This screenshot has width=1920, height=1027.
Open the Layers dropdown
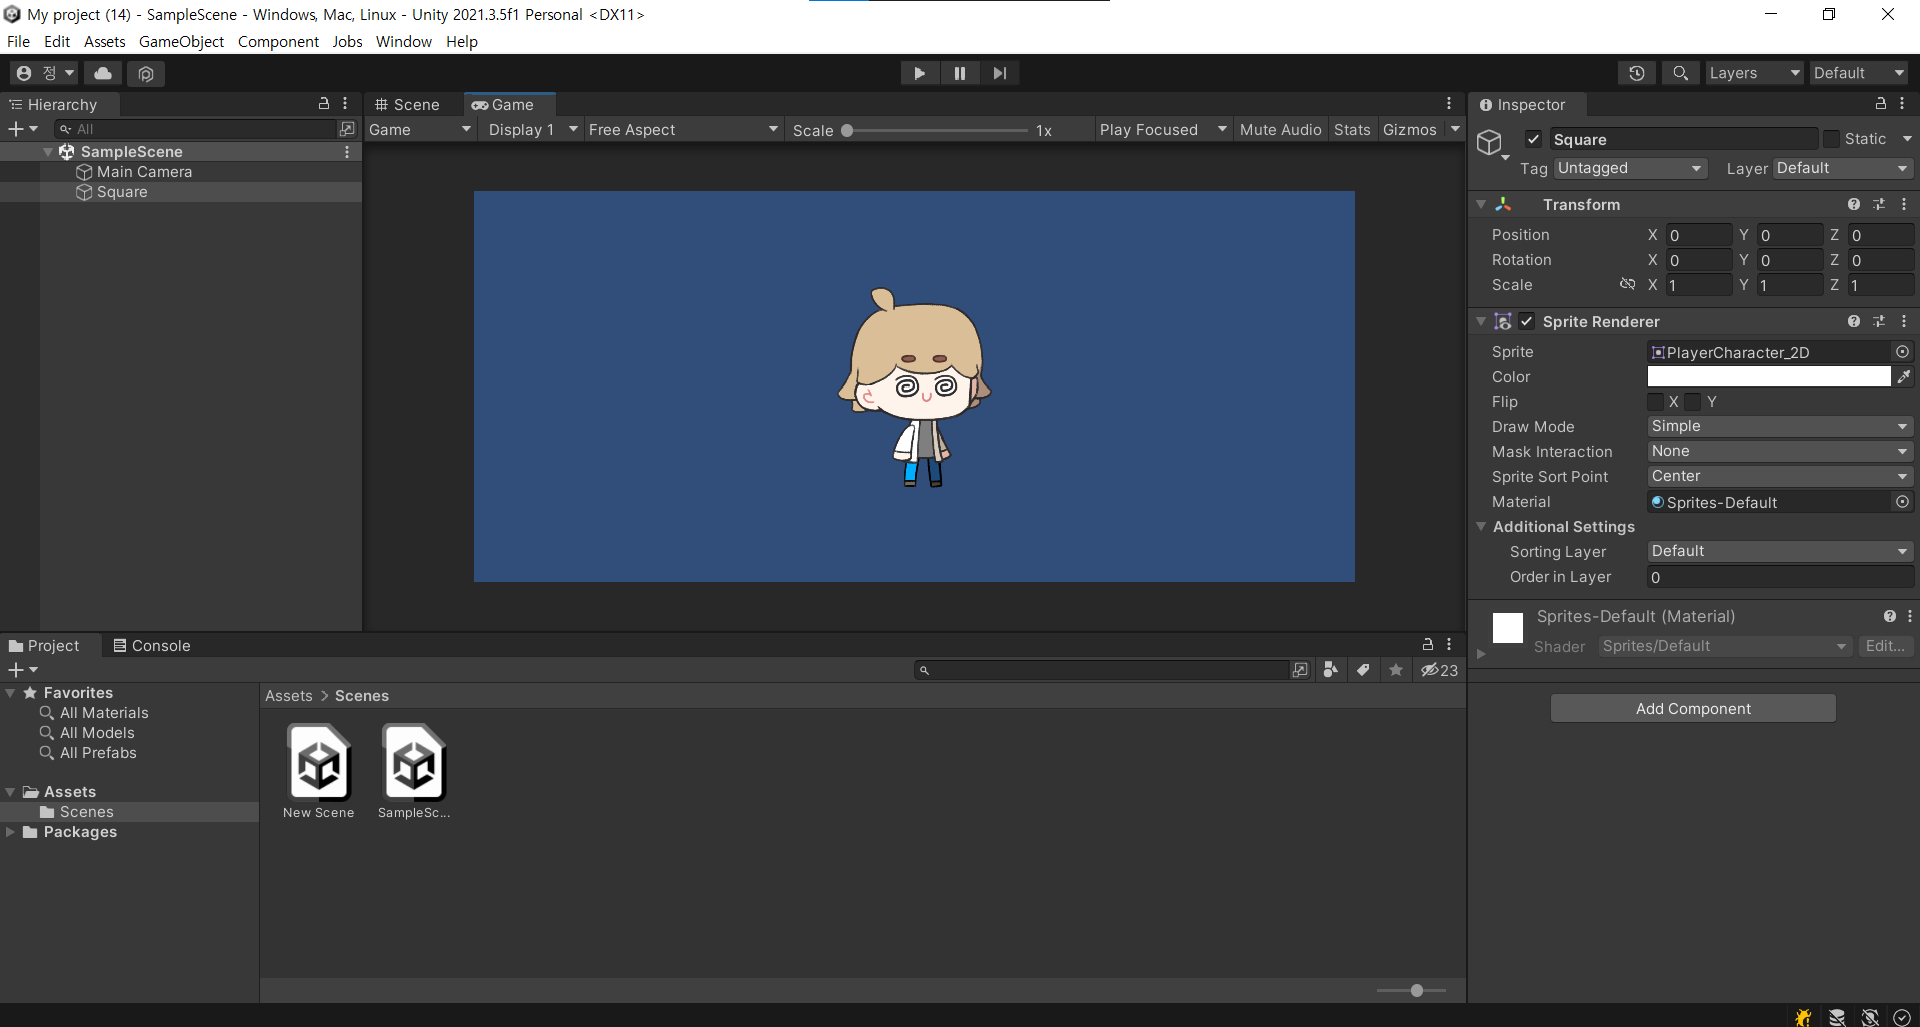coord(1754,73)
